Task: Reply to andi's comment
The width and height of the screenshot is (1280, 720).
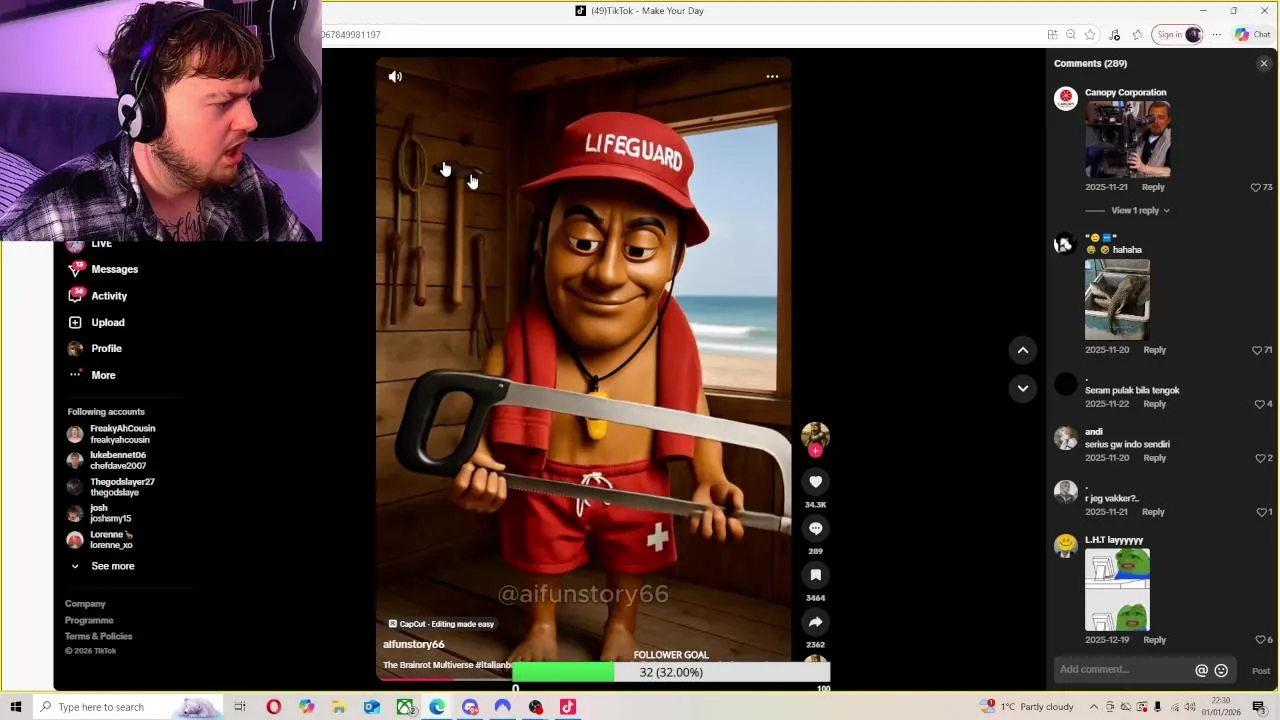Action: [1154, 458]
